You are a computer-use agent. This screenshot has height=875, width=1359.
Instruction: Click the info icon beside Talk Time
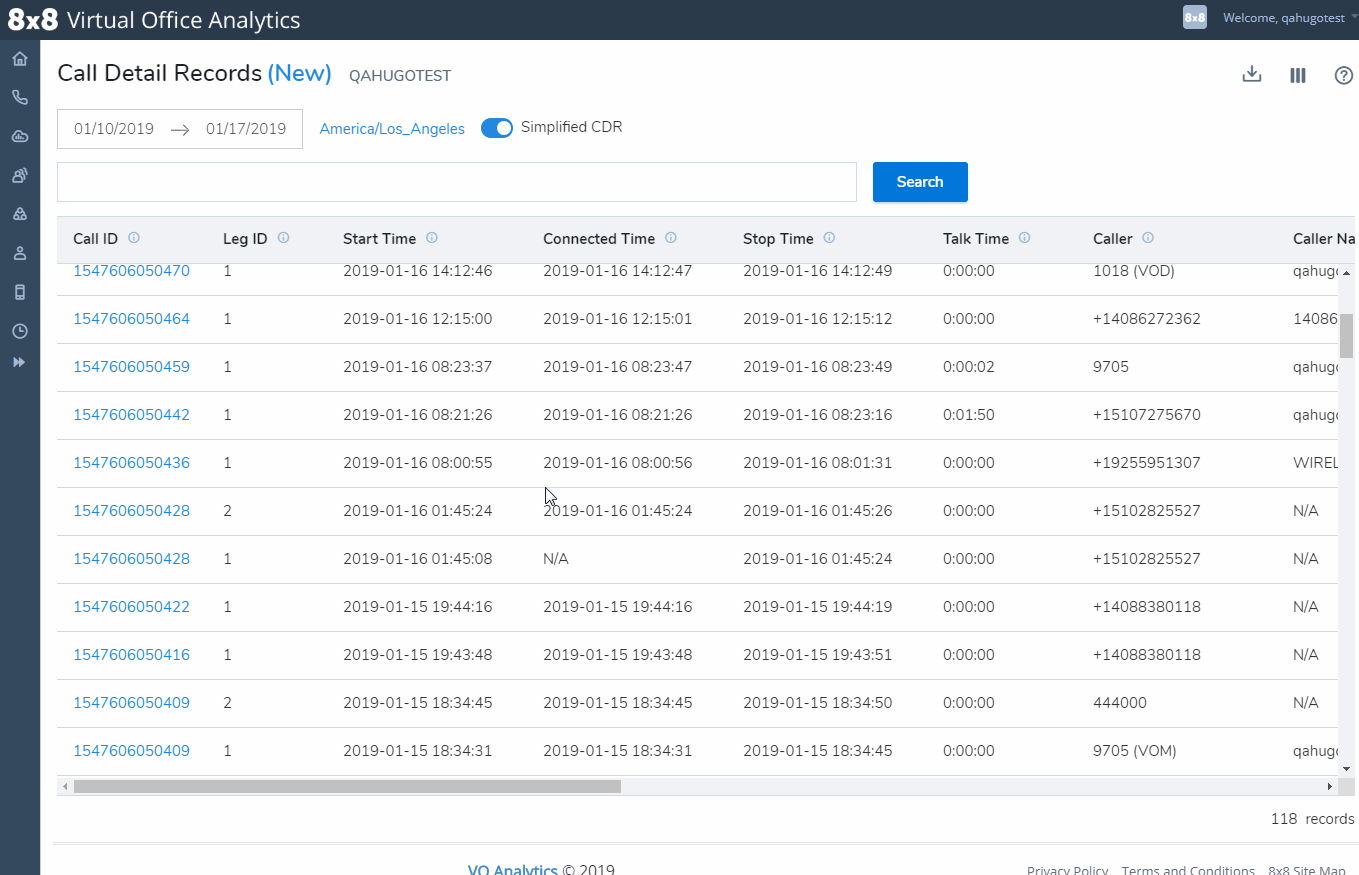point(1024,238)
